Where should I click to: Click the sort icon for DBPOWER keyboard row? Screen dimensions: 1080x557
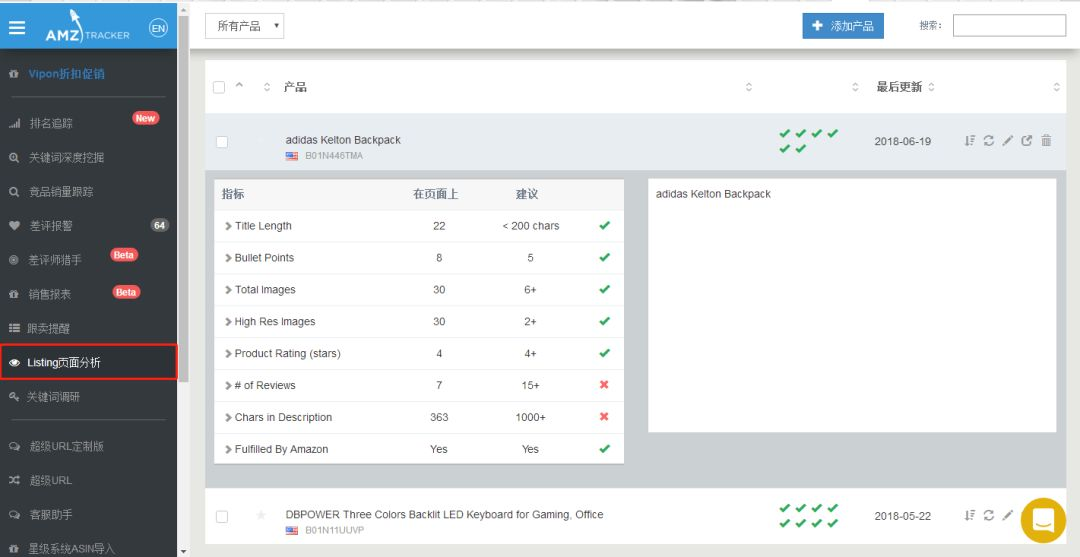pyautogui.click(x=969, y=515)
